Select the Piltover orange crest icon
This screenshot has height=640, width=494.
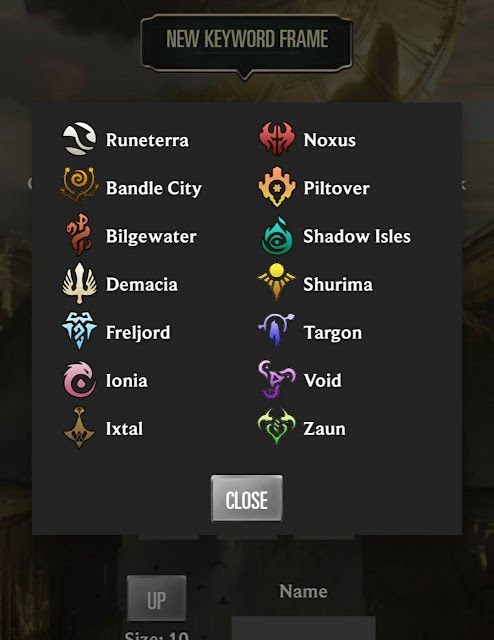(277, 186)
